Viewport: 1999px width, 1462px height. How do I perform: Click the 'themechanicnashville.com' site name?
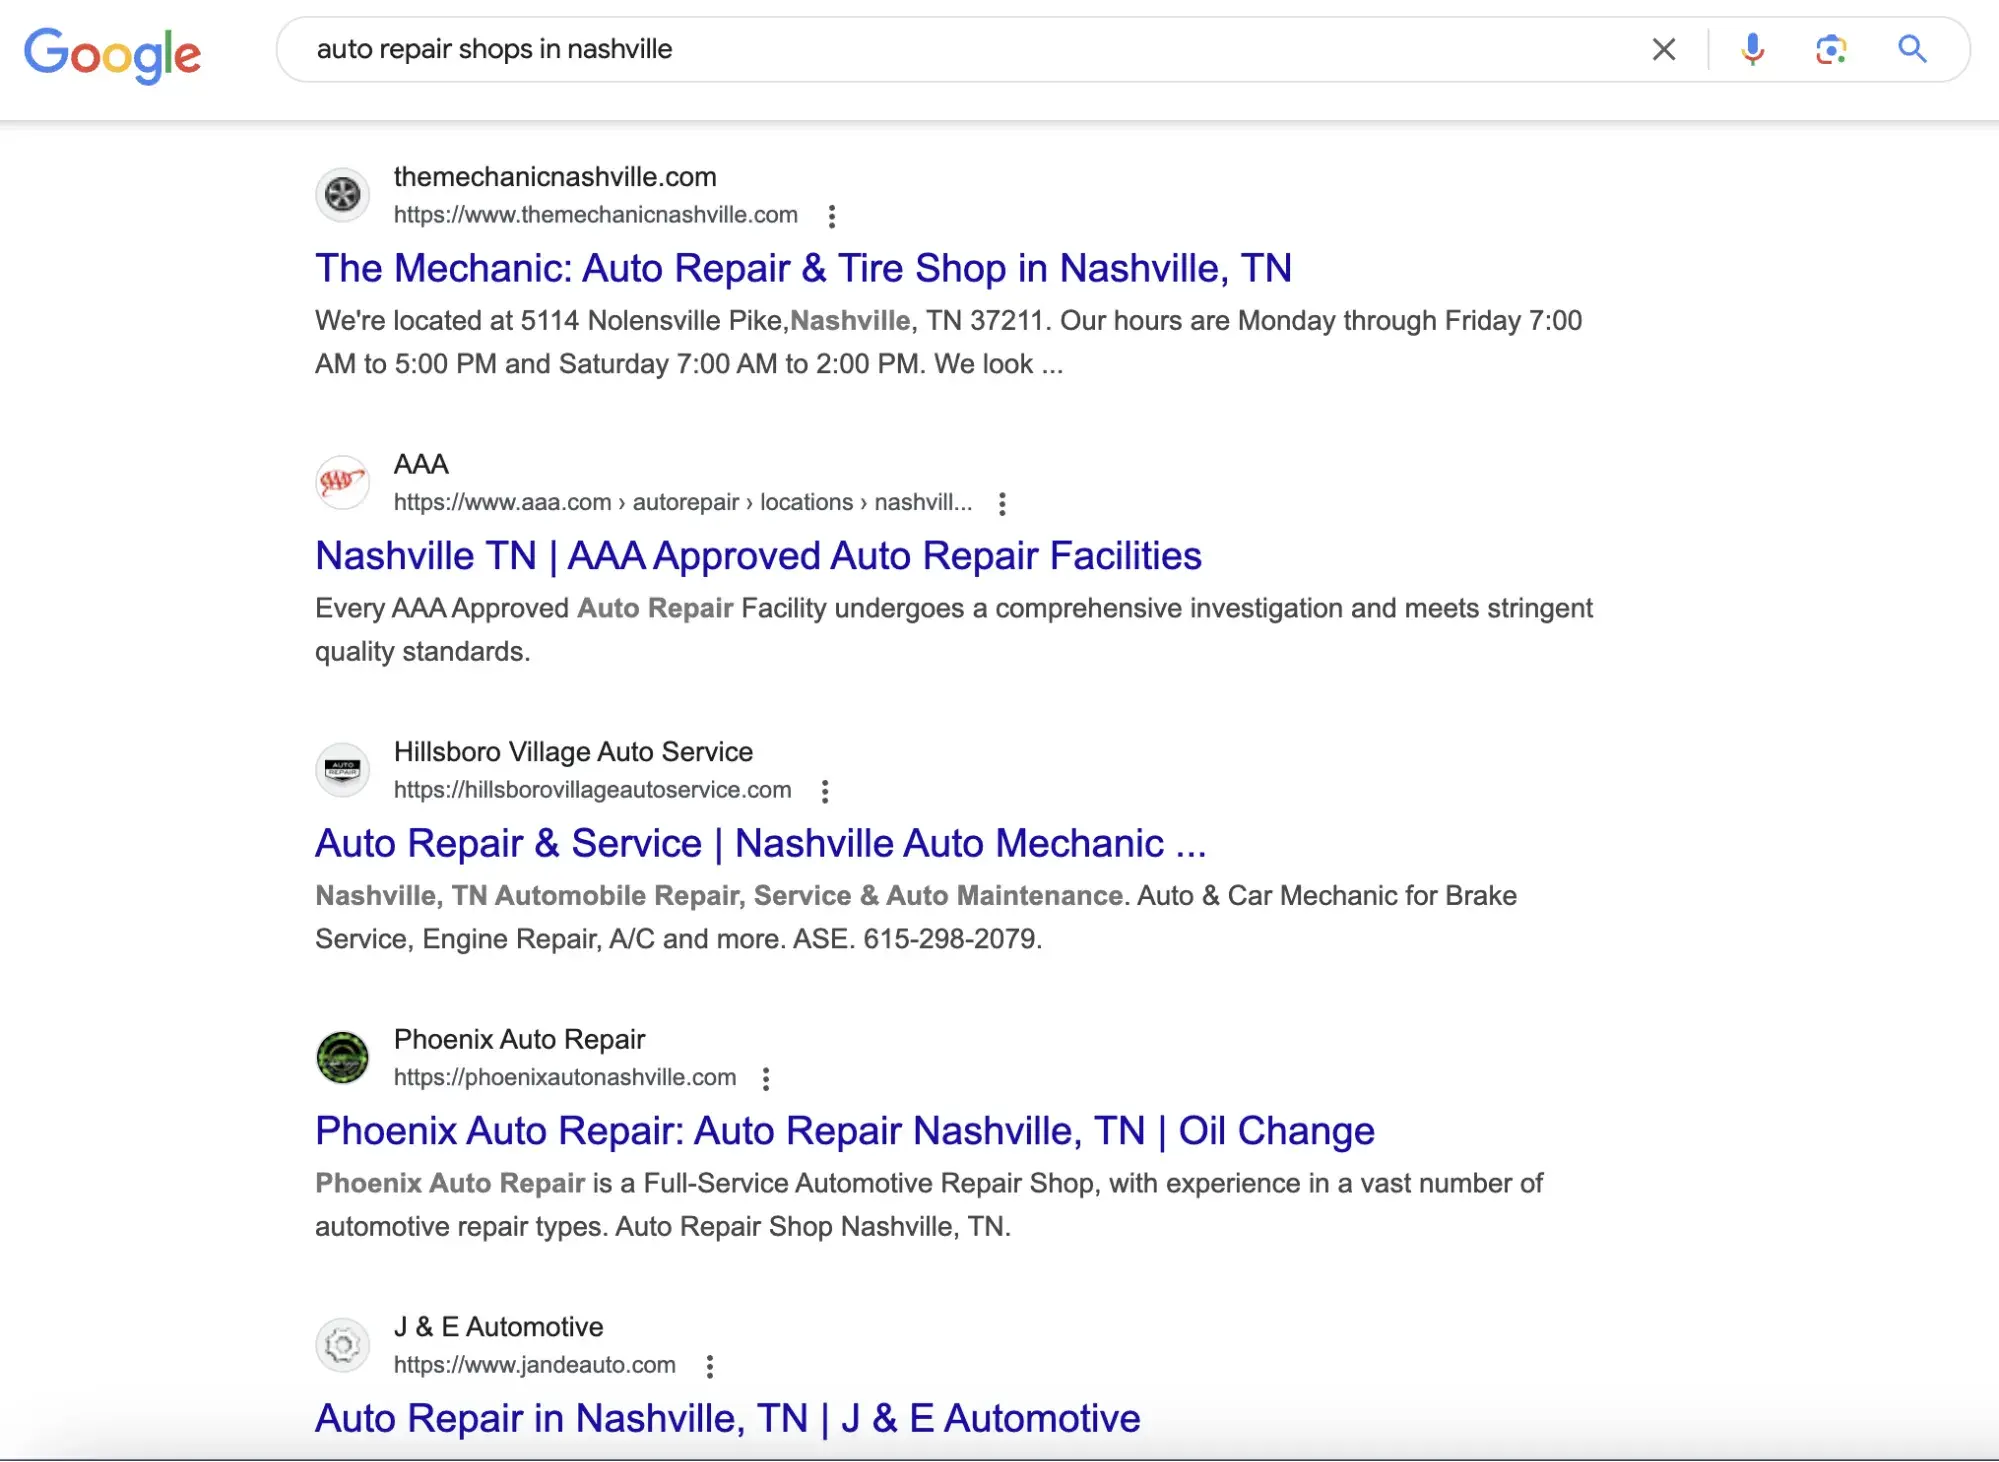pos(555,177)
